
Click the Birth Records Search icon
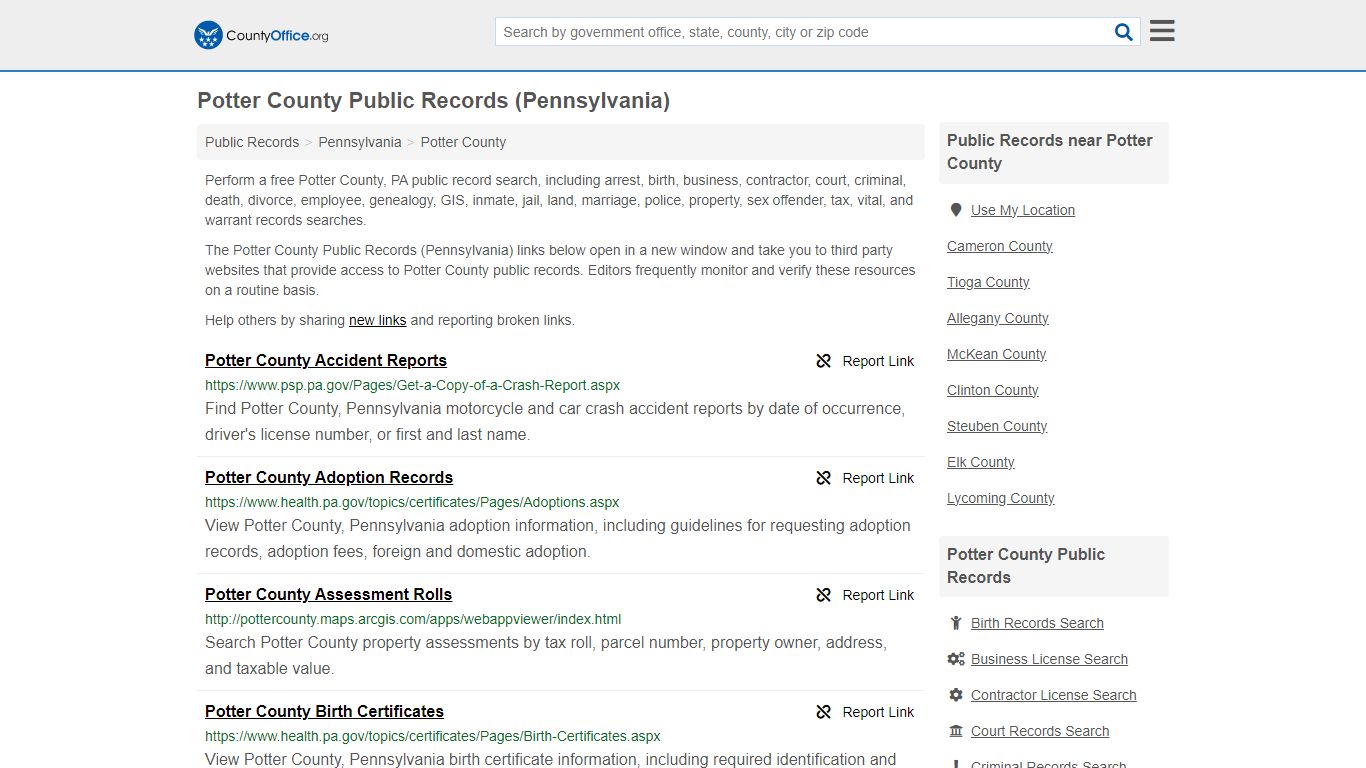coord(956,623)
